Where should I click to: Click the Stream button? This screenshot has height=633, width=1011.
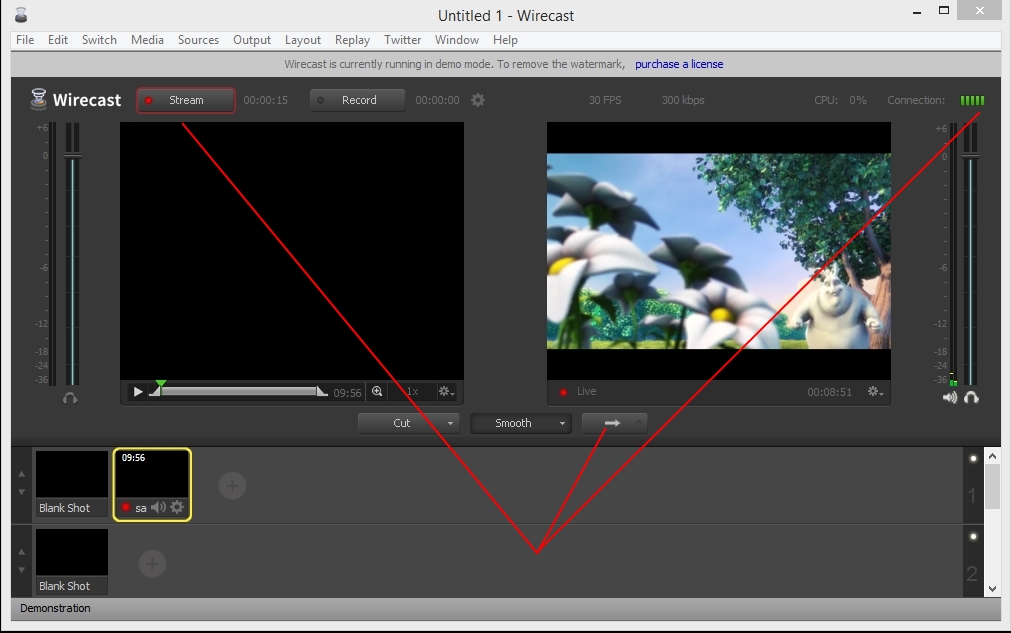[186, 100]
